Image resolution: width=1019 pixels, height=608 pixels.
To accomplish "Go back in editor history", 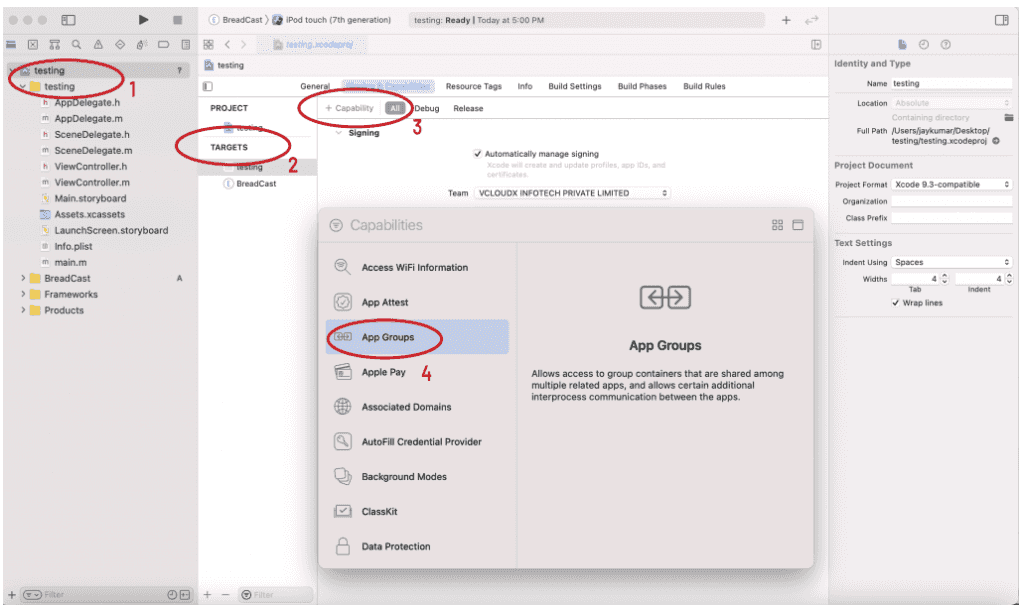I will 227,45.
